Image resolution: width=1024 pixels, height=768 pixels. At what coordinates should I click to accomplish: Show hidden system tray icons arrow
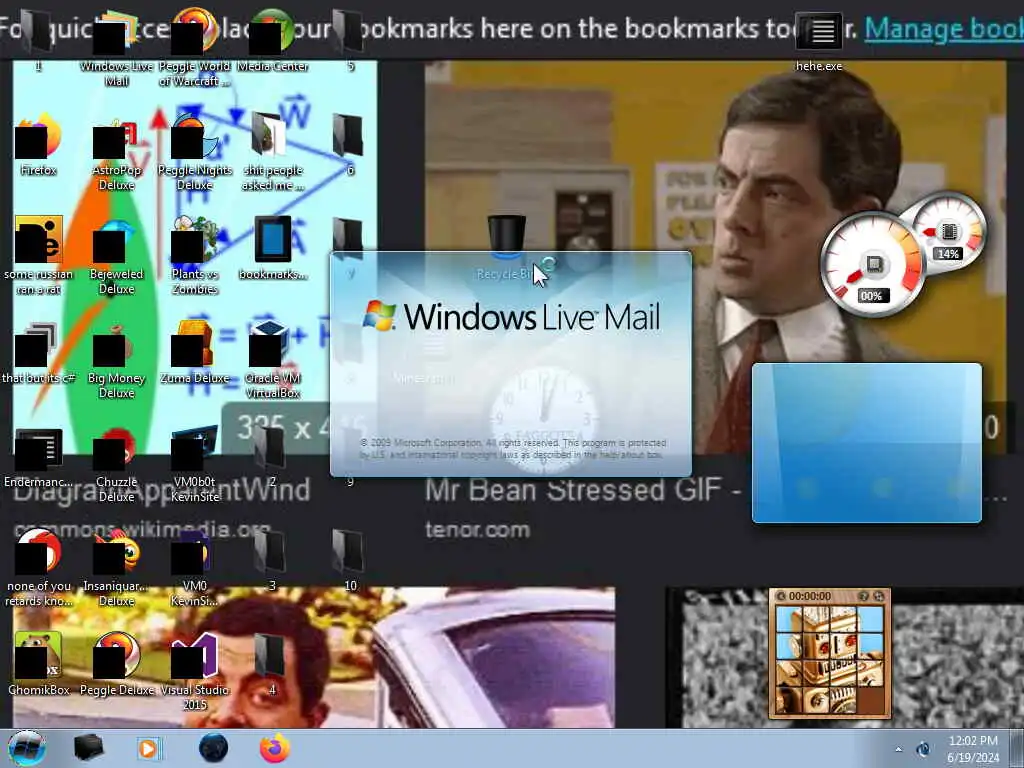point(899,750)
